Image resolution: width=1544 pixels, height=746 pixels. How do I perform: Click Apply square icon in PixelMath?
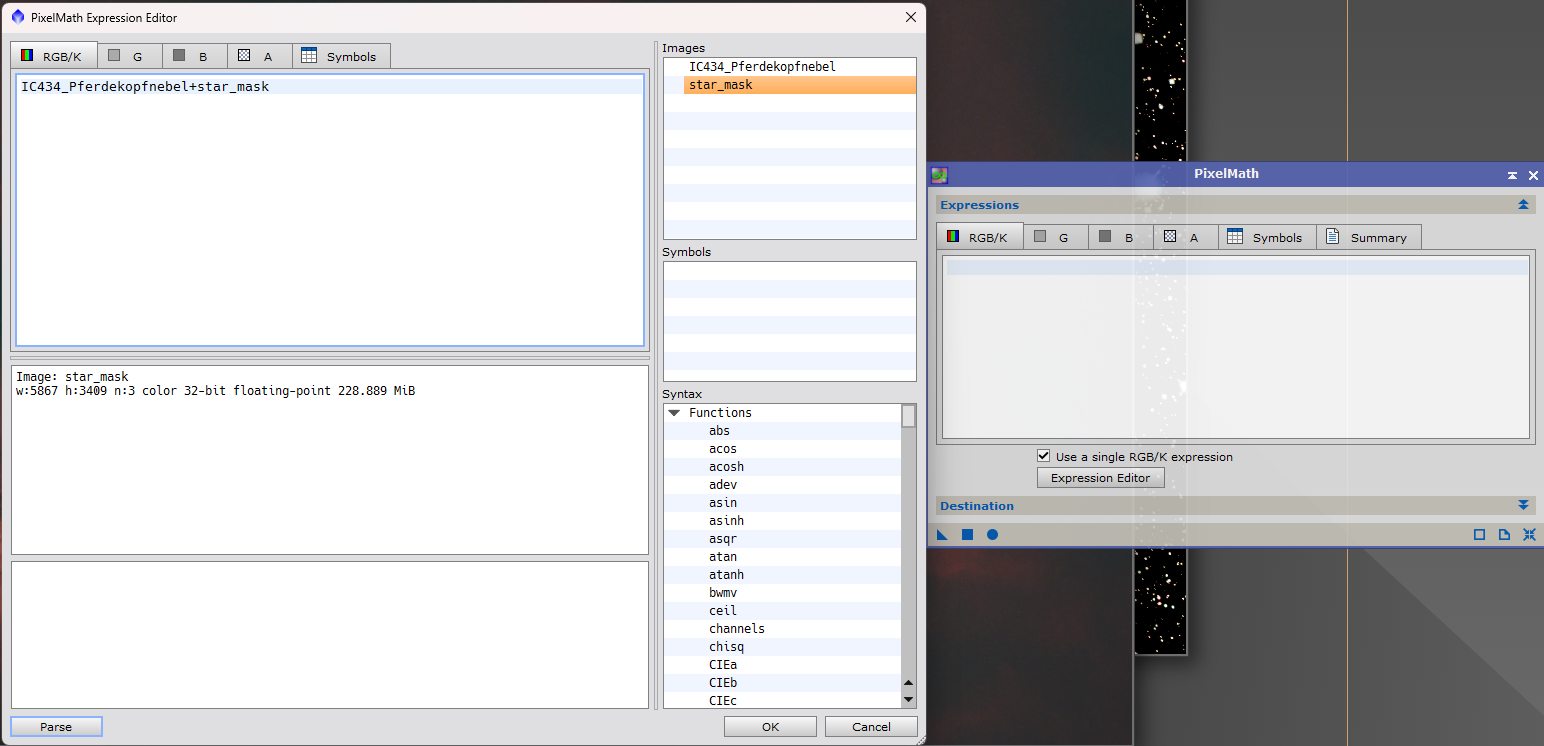point(967,535)
